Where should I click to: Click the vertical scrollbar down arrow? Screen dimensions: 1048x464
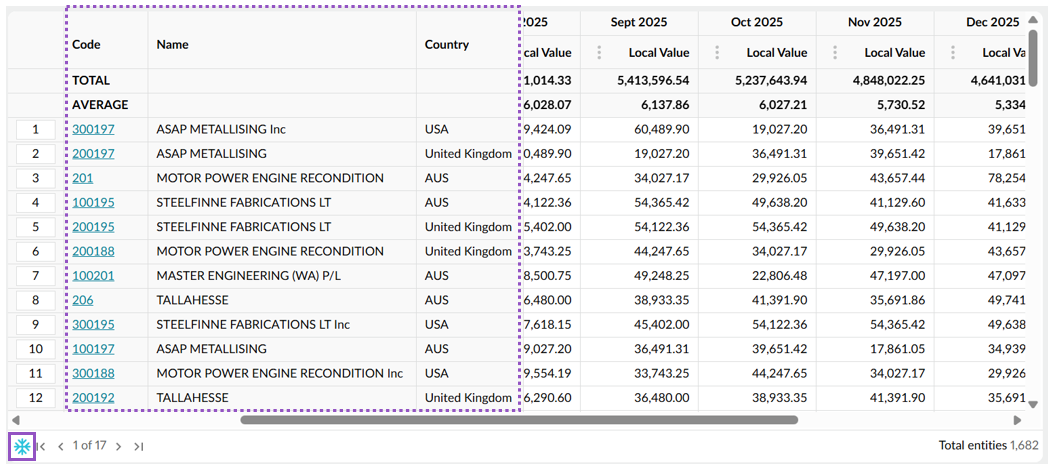point(1033,404)
